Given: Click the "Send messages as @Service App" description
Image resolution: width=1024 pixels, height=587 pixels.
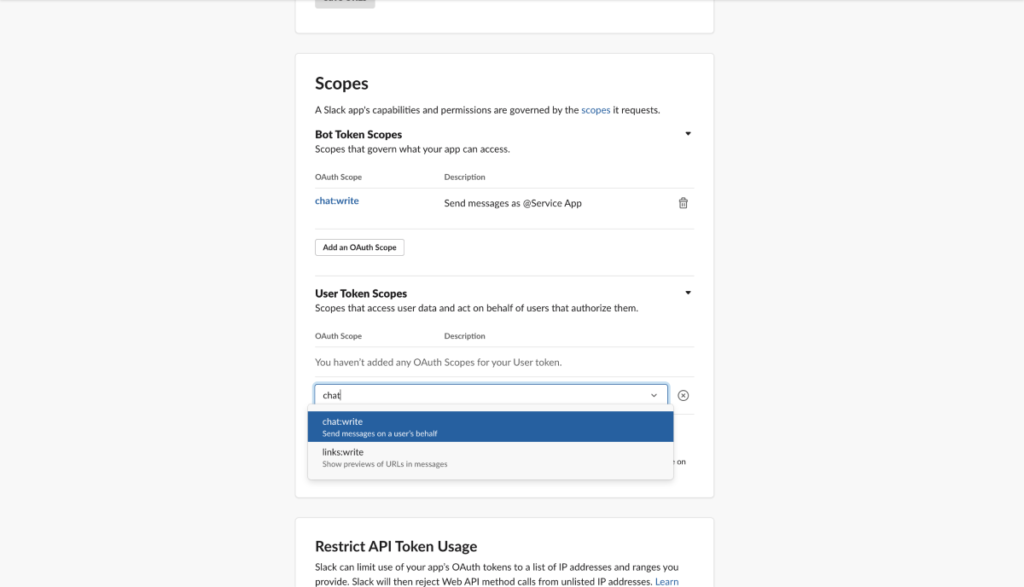Looking at the screenshot, I should pyautogui.click(x=512, y=203).
